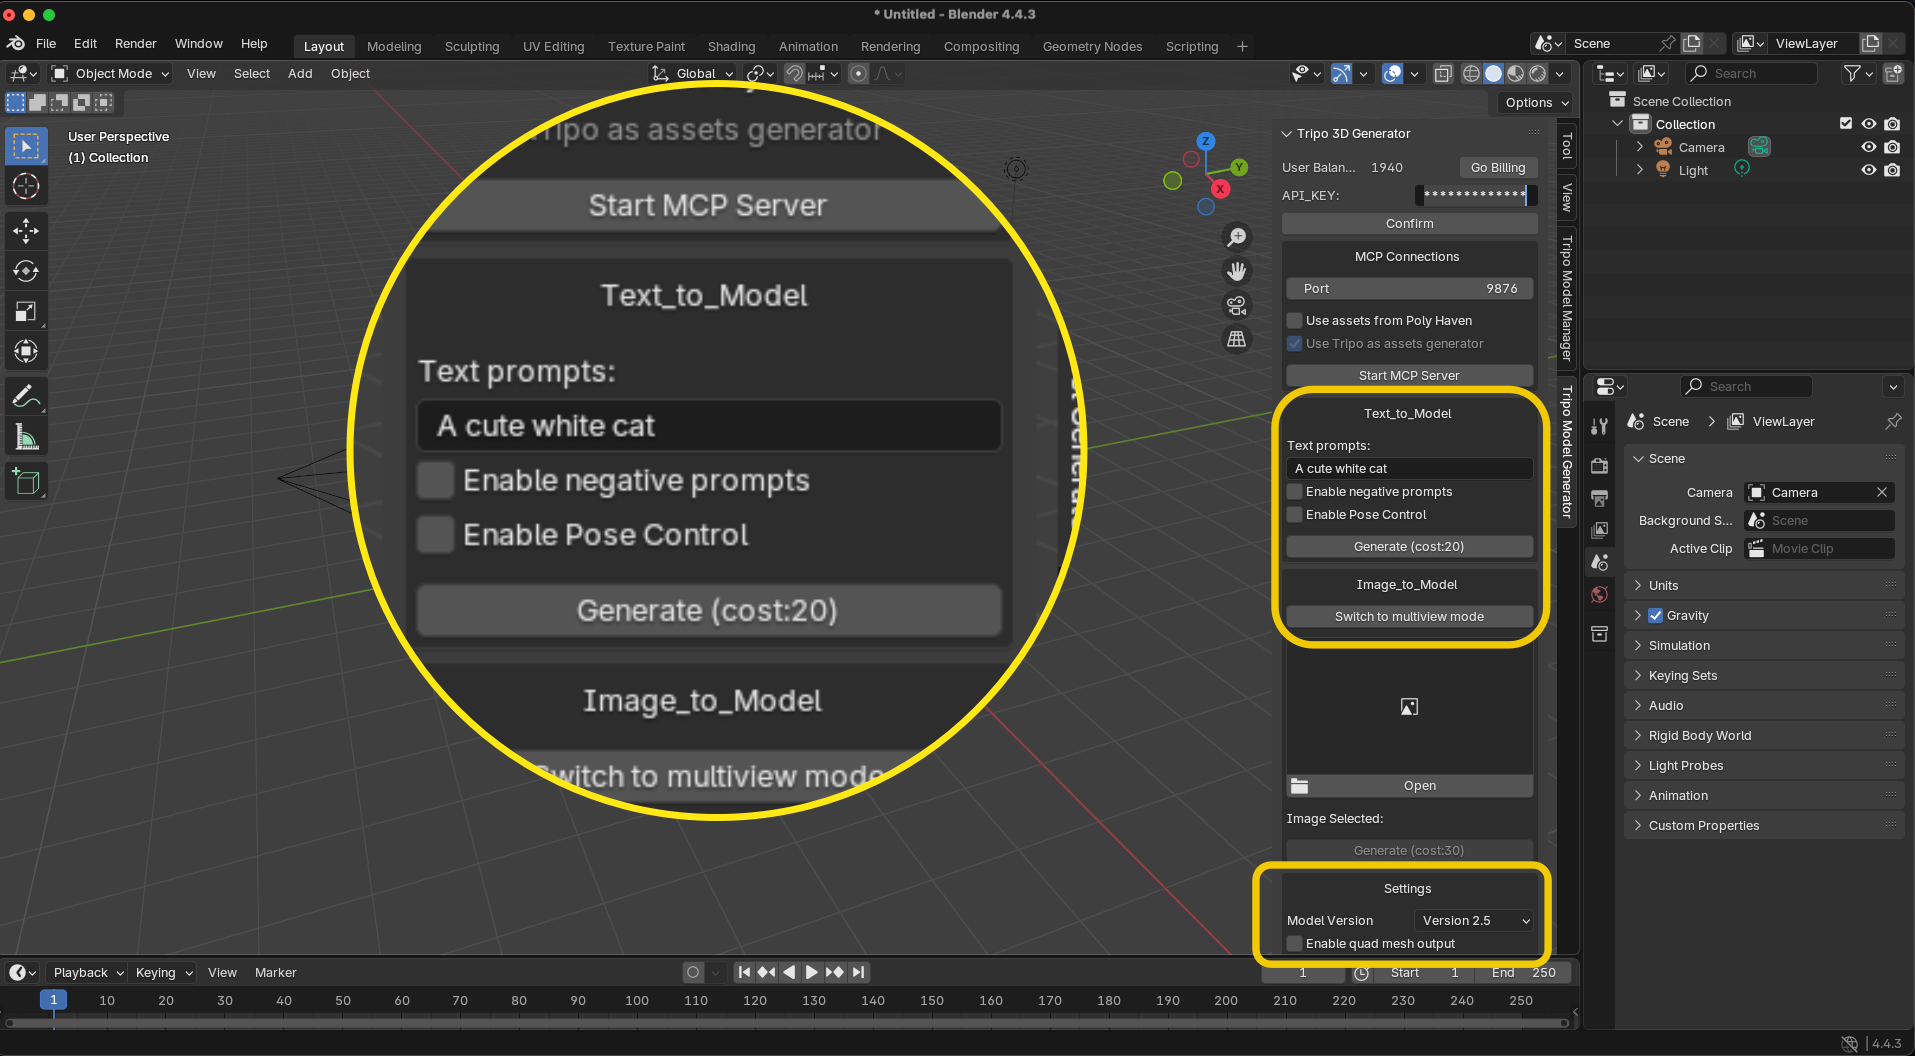Enable negative prompts checkbox
This screenshot has height=1056, width=1915.
click(1295, 492)
